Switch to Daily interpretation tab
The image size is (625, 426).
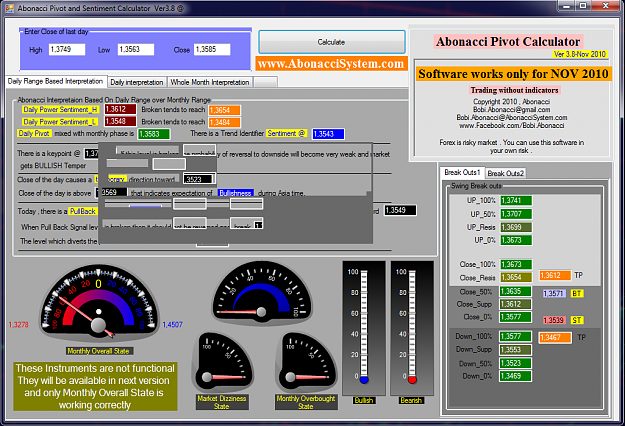coord(137,82)
